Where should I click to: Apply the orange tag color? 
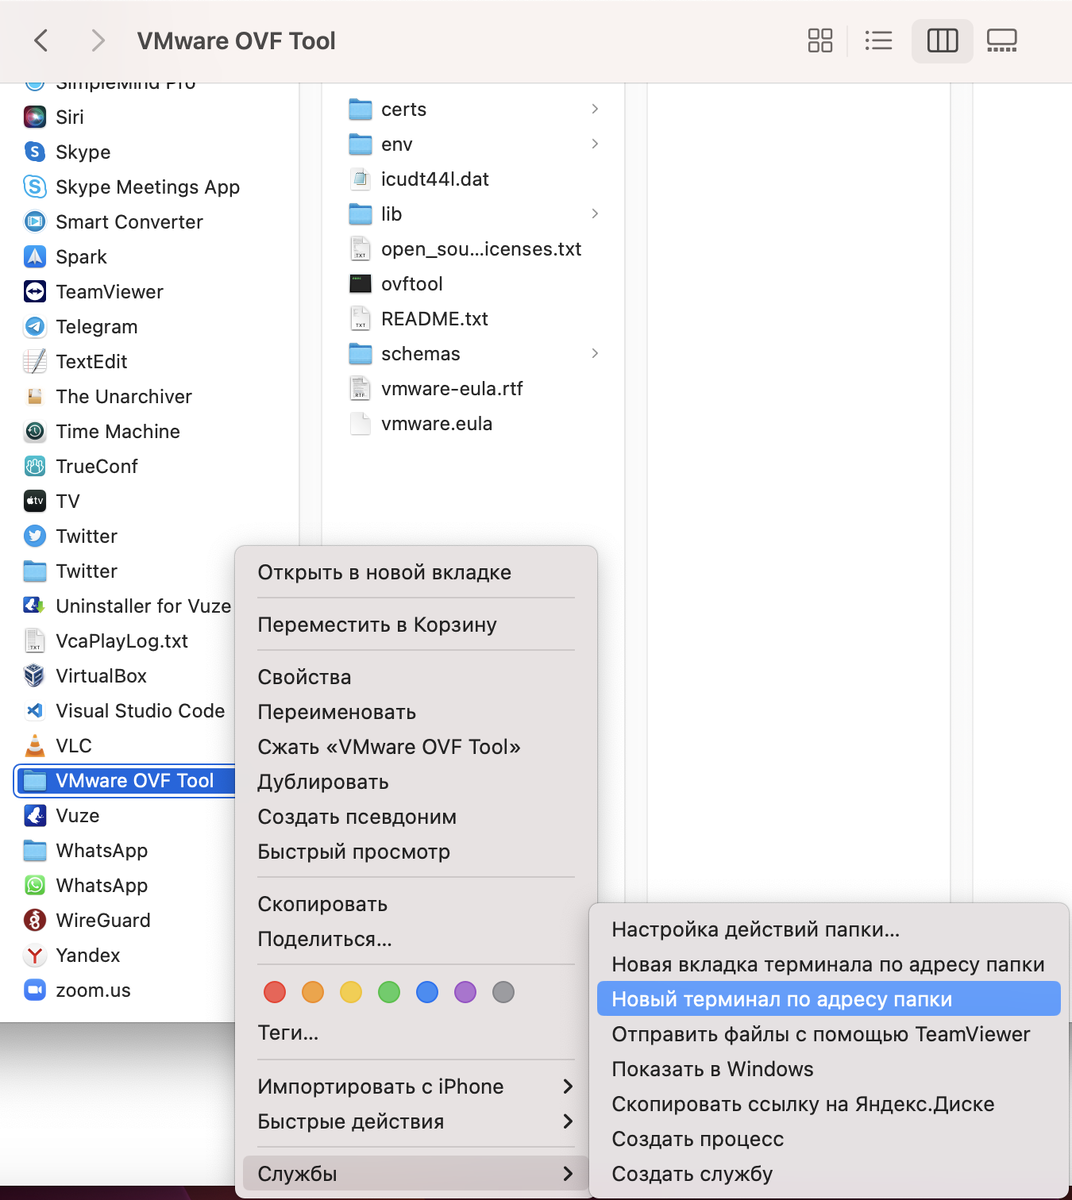tap(313, 992)
